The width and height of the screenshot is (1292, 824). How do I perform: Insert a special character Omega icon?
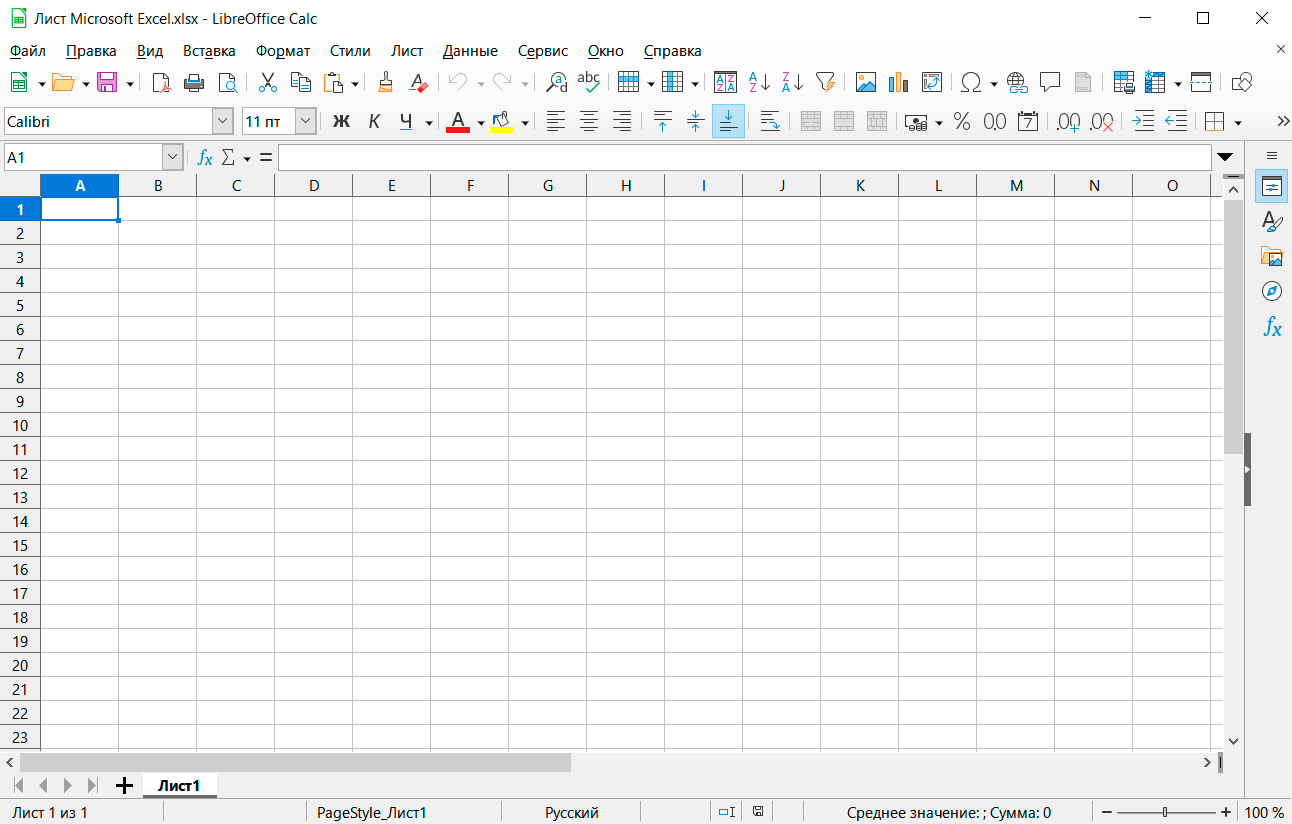970,83
